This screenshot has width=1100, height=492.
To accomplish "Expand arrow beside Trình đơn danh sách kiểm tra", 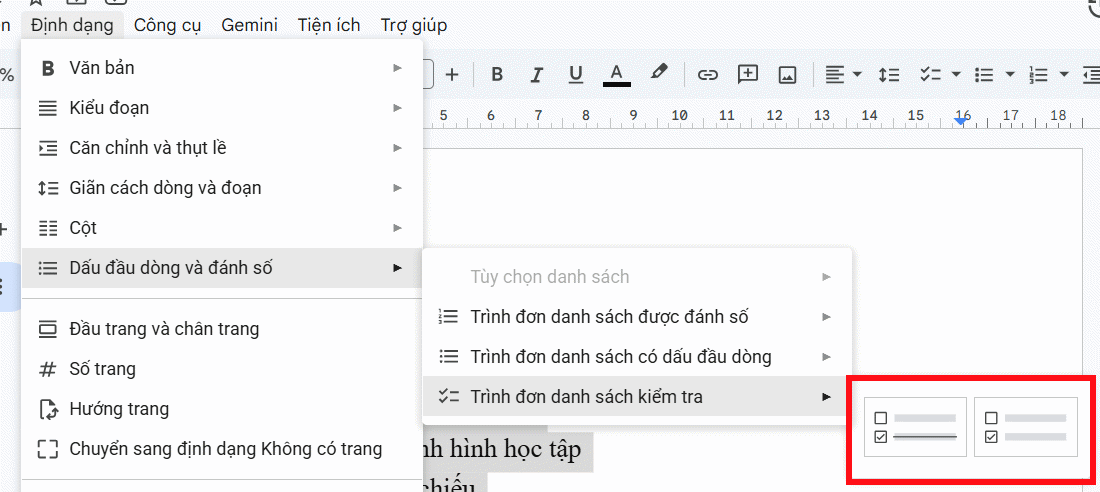I will [826, 397].
